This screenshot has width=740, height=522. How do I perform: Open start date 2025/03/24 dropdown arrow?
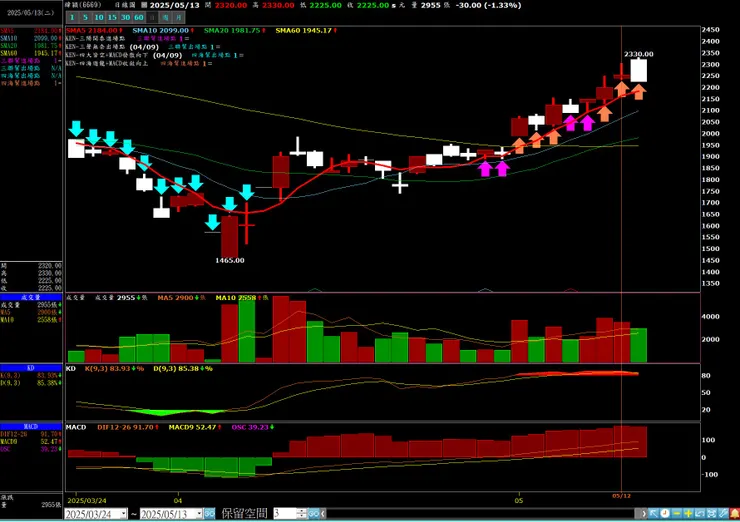pyautogui.click(x=124, y=514)
